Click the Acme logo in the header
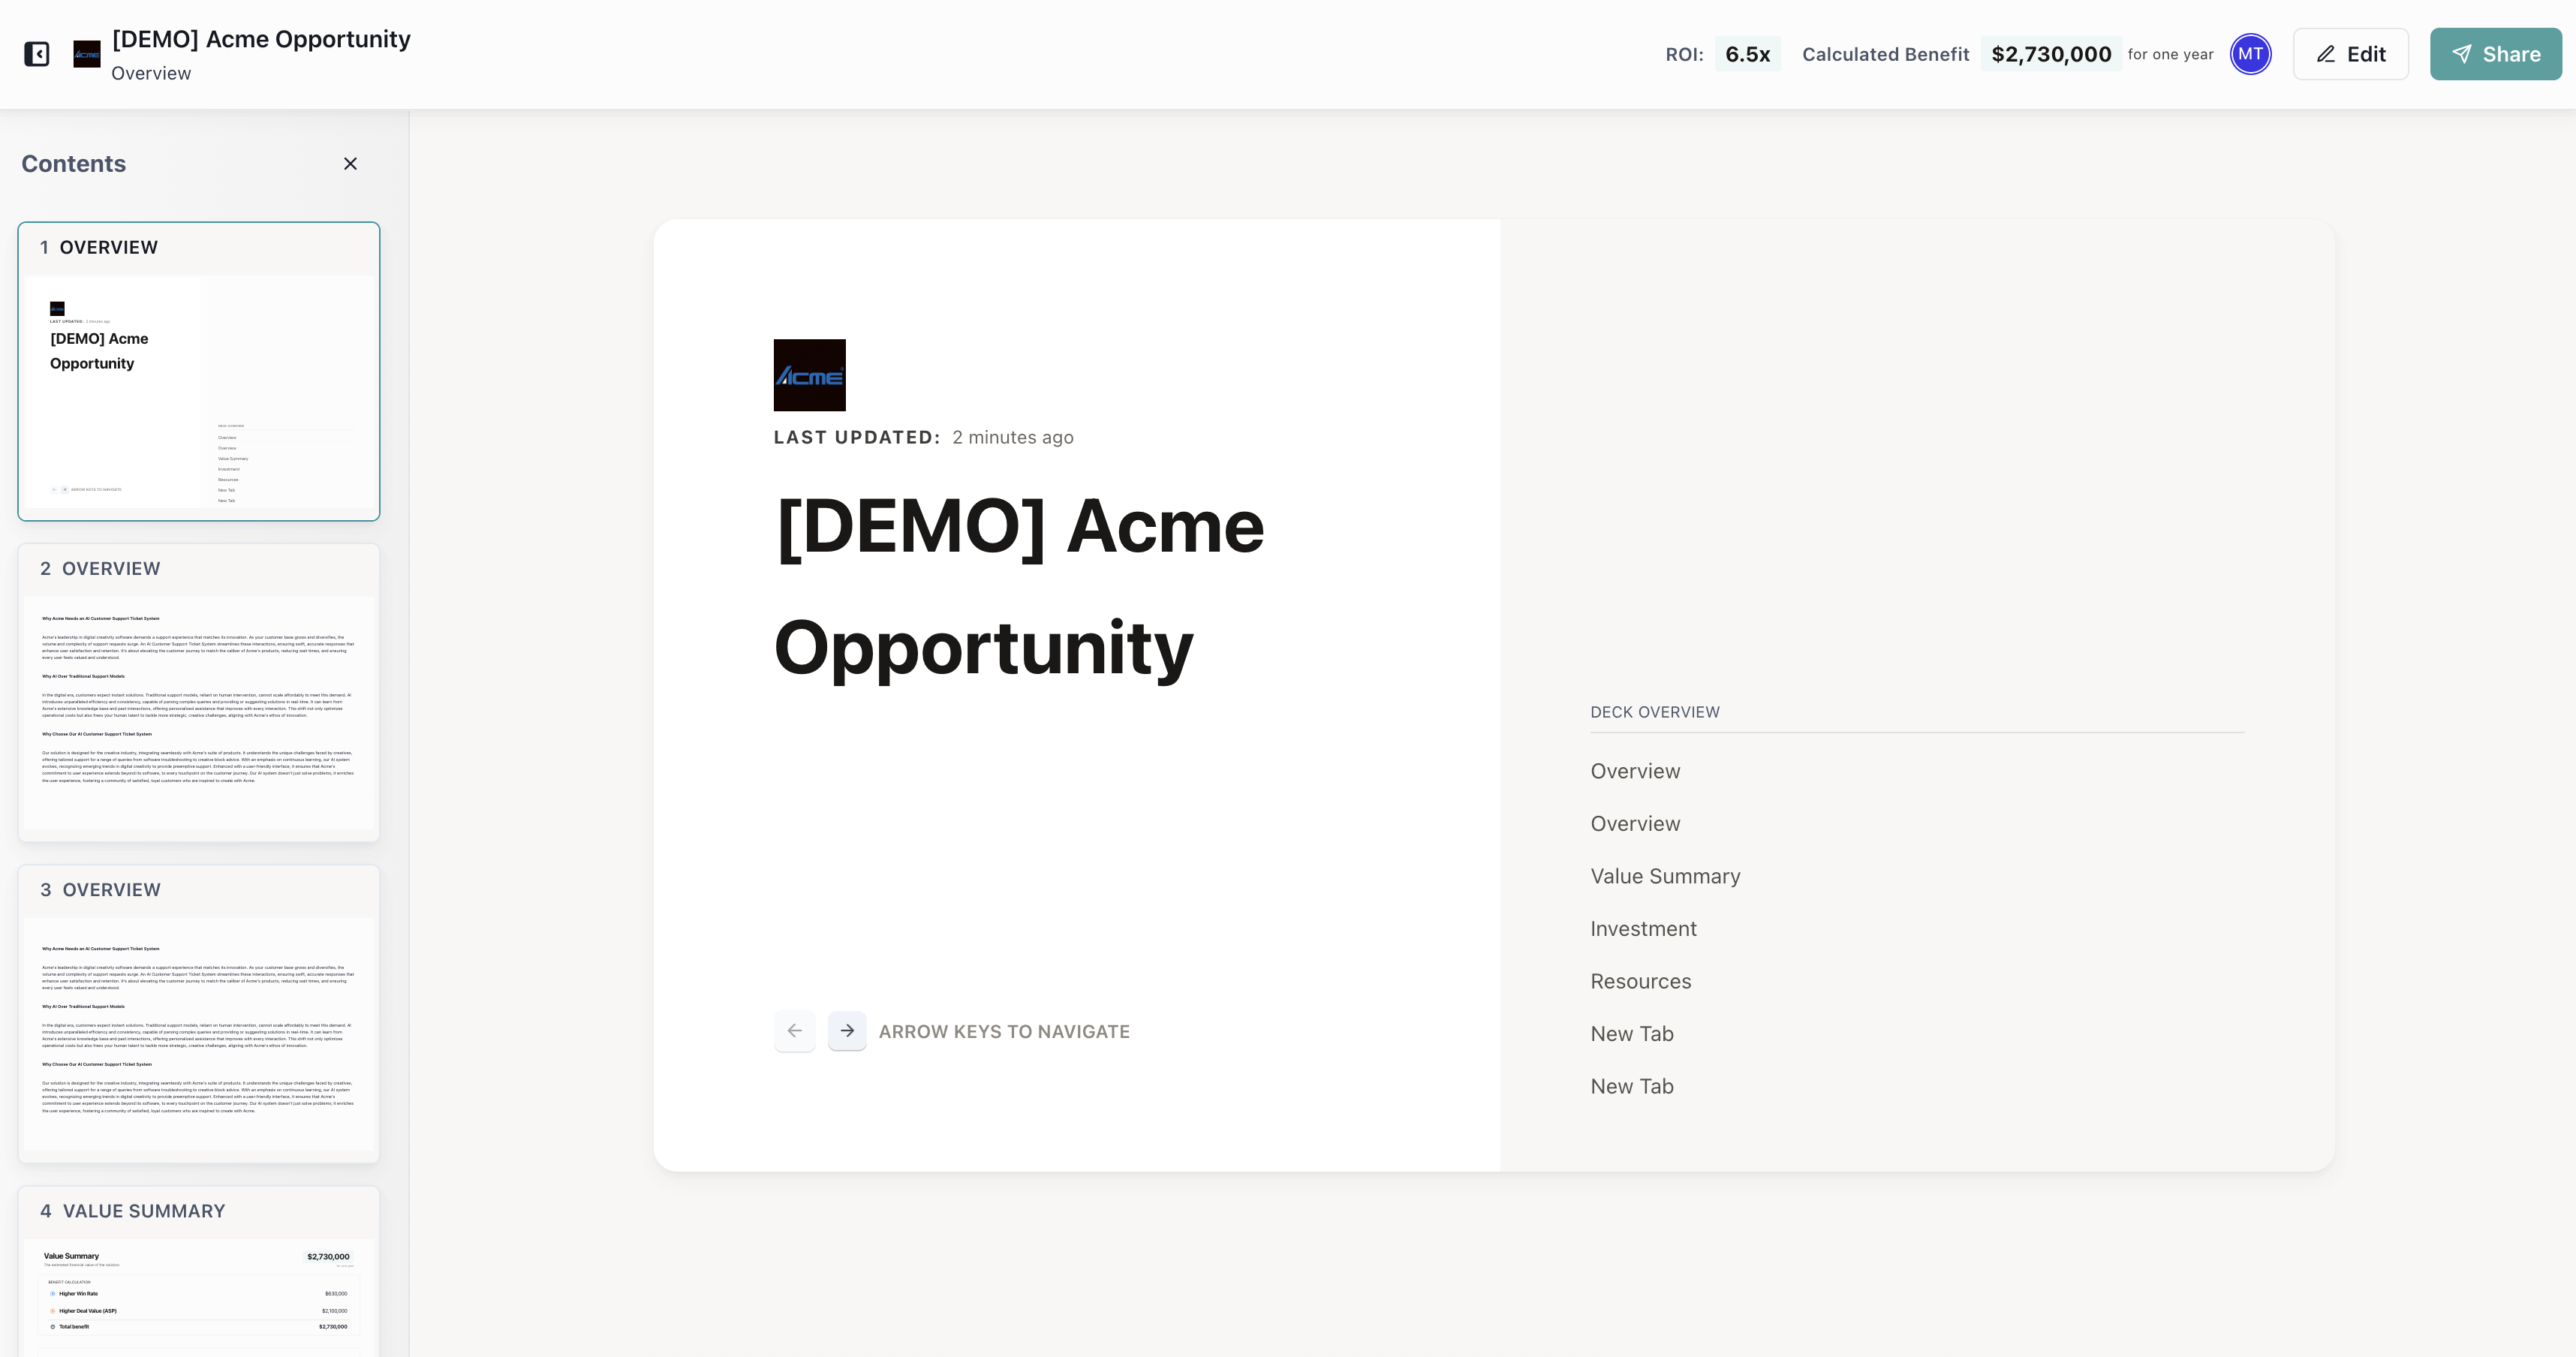This screenshot has width=2576, height=1357. click(87, 54)
